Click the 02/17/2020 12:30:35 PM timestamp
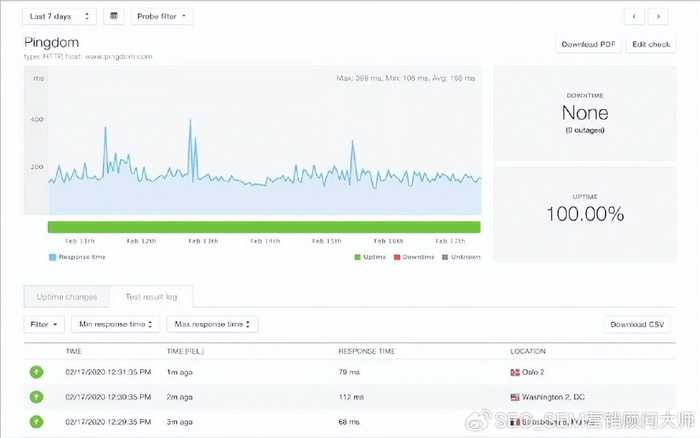Screen dimensions: 700x438 [x=108, y=397]
